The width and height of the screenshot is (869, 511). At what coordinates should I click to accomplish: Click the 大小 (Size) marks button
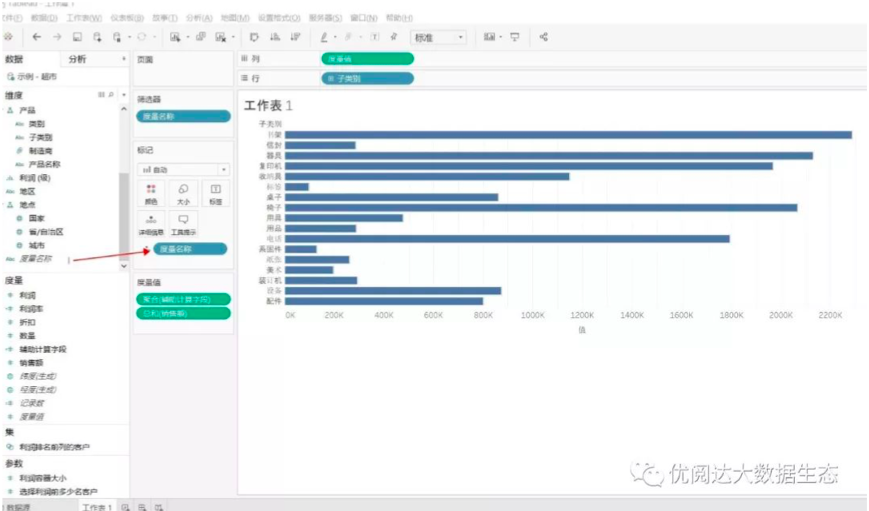point(183,193)
